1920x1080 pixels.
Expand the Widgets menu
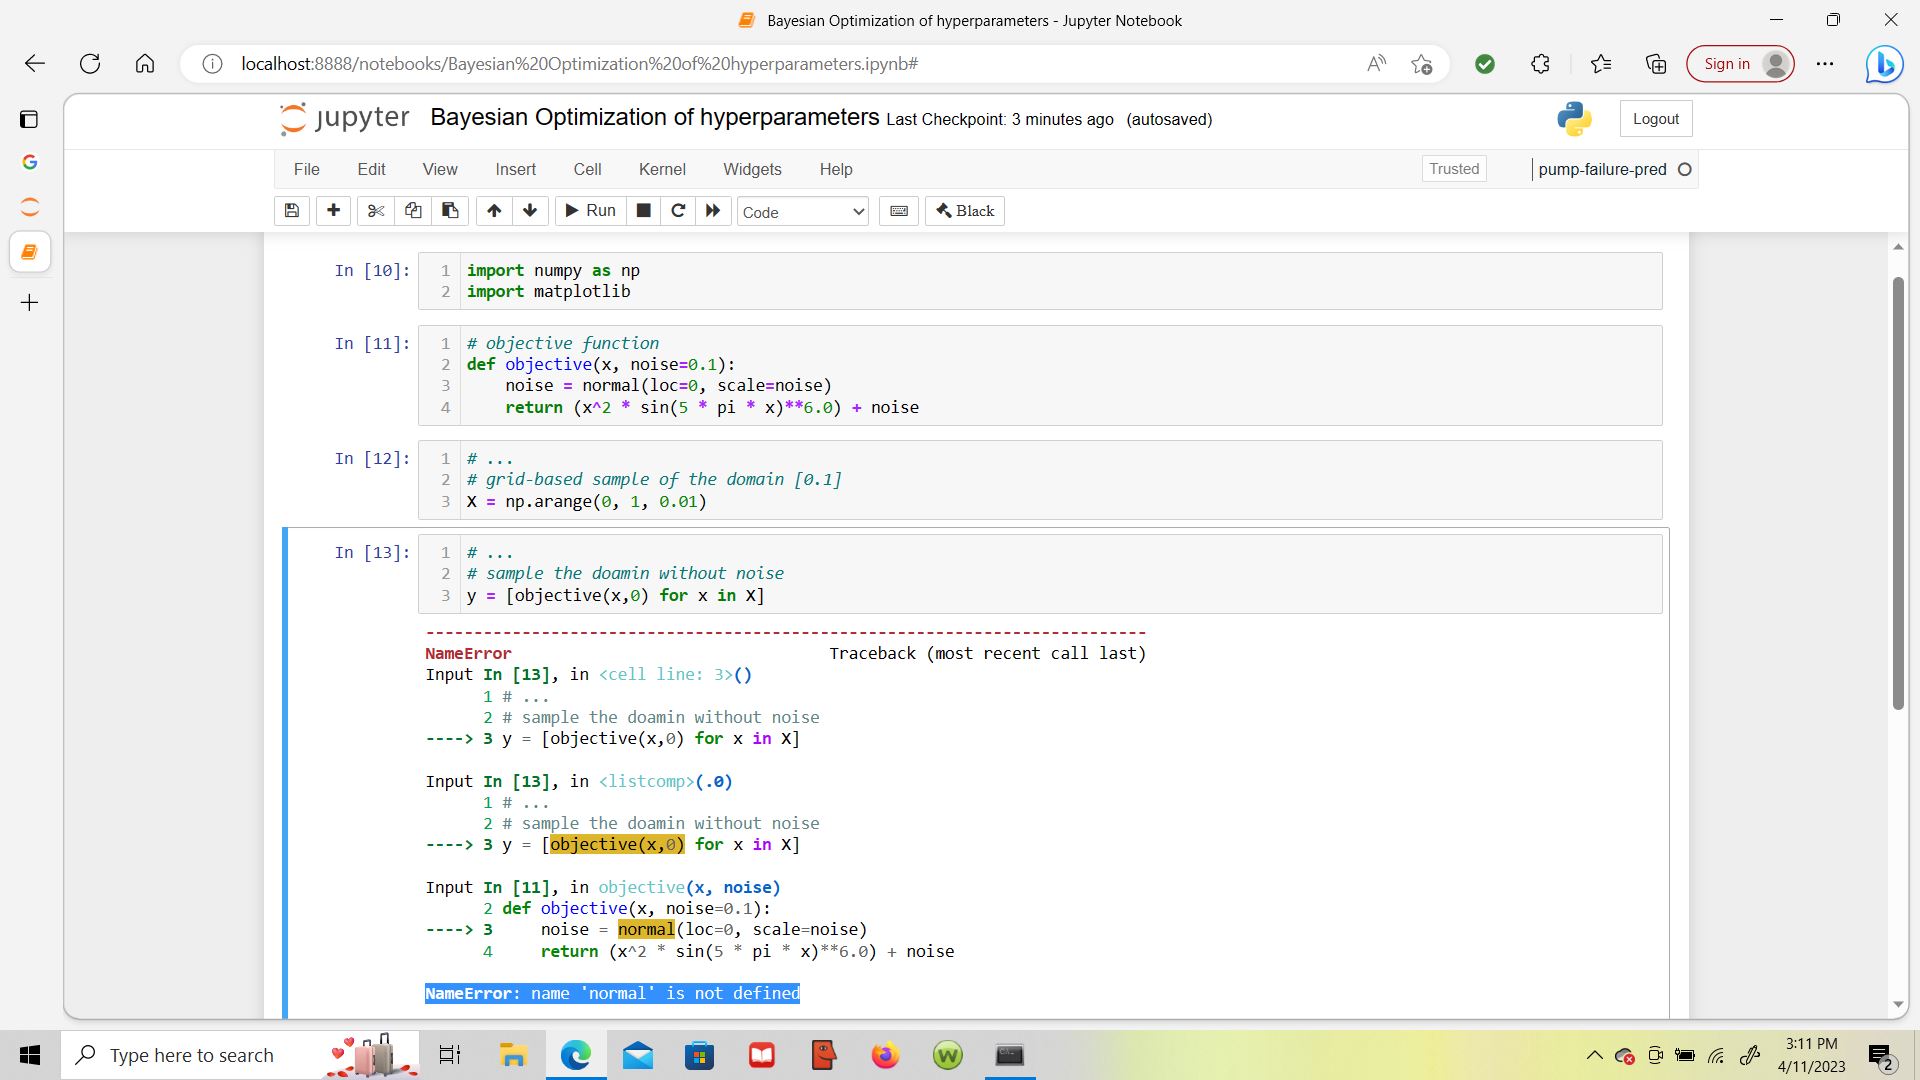coord(752,170)
